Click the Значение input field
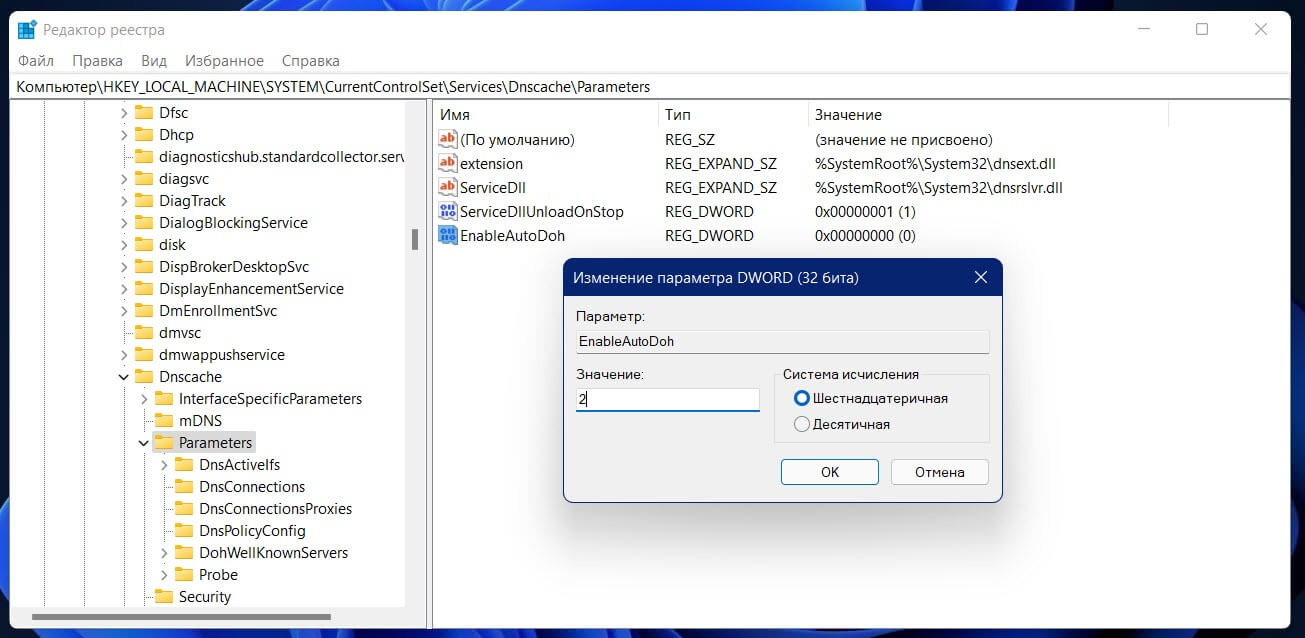Screen dimensions: 1305x638 tap(668, 399)
